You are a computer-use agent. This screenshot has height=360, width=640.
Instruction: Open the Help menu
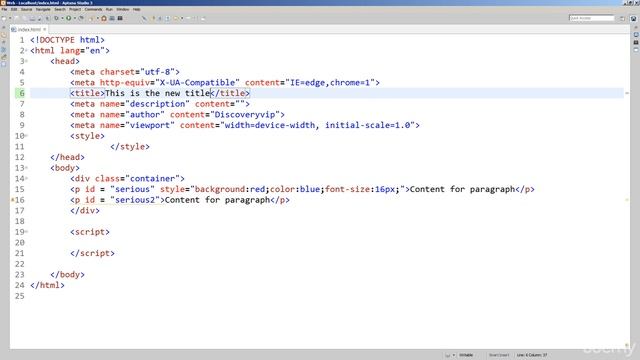pos(137,9)
